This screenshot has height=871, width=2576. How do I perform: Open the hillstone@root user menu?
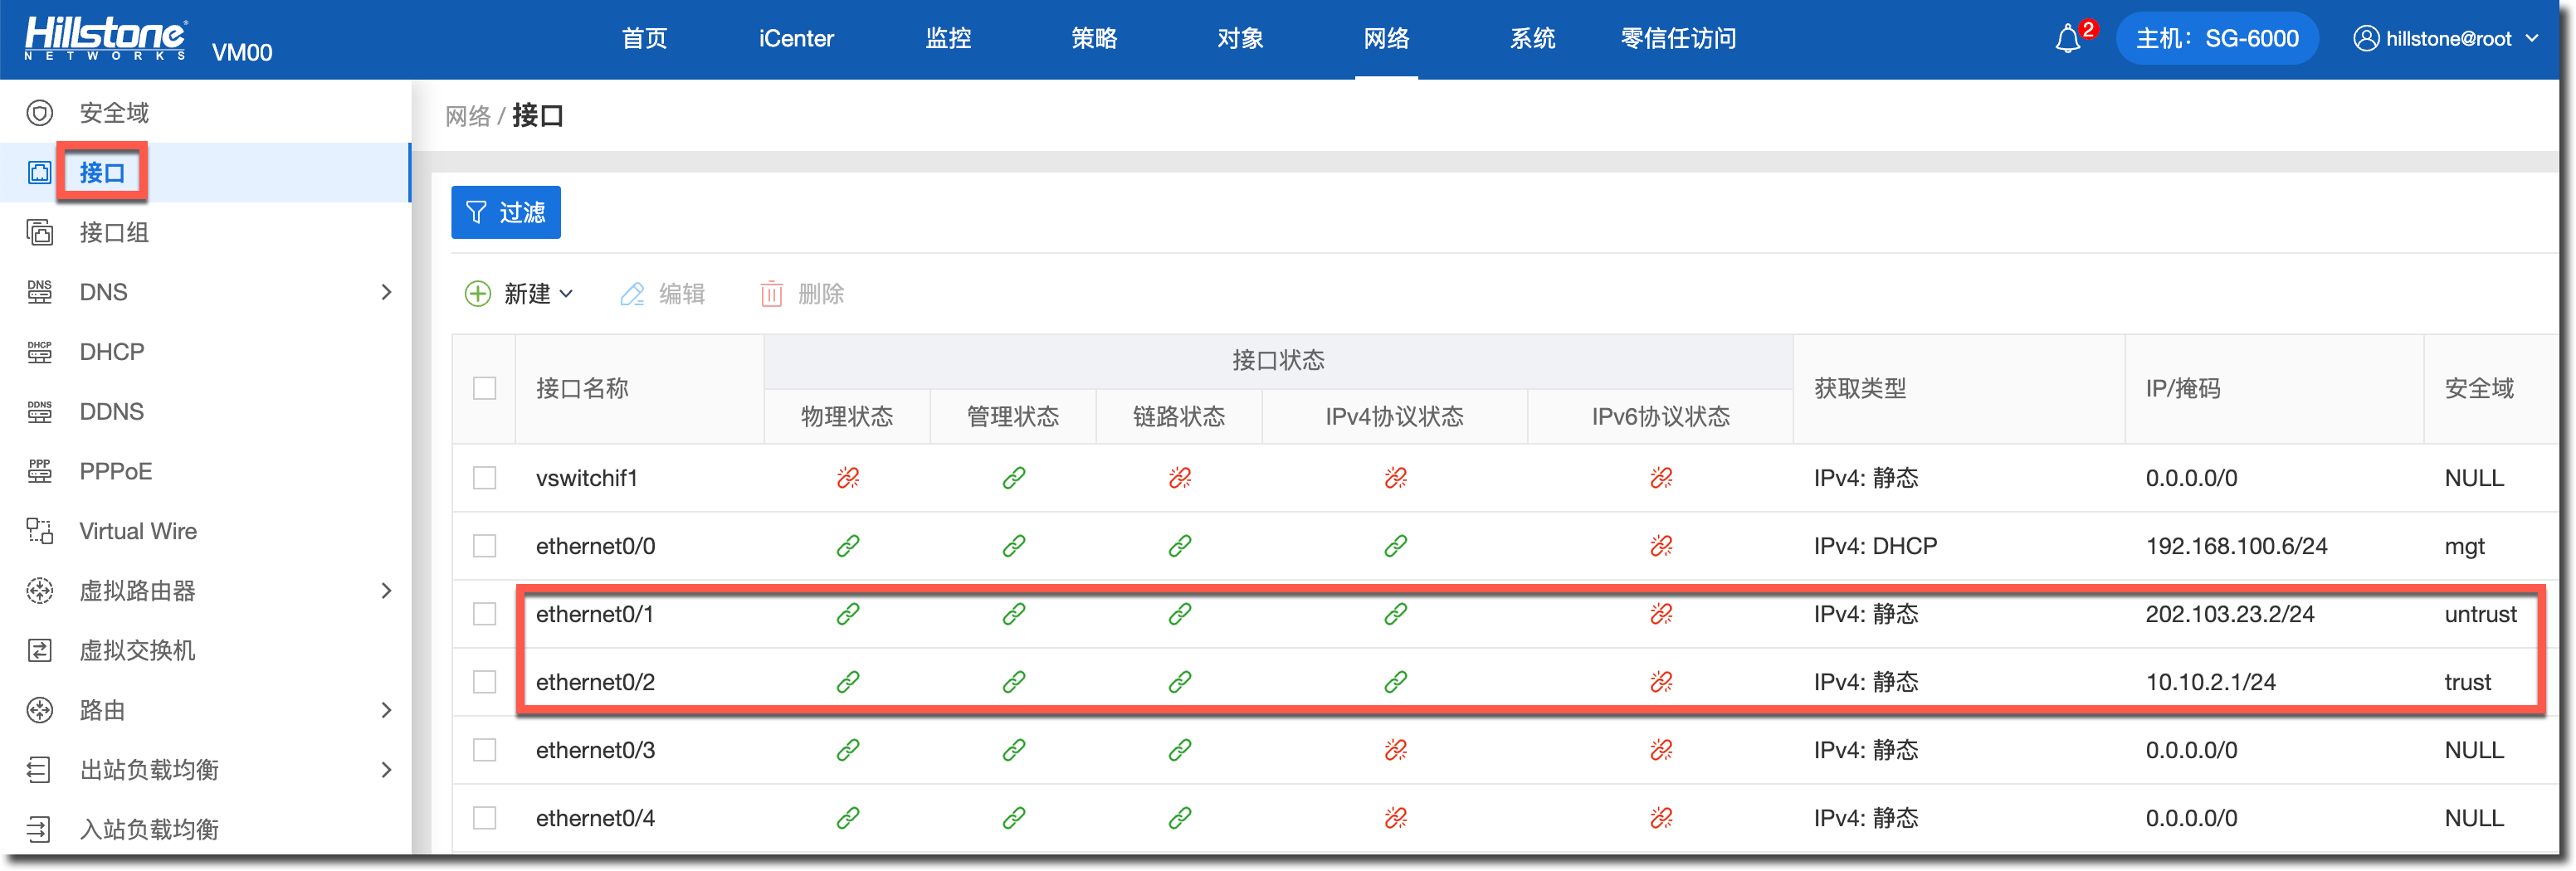(x=2446, y=39)
